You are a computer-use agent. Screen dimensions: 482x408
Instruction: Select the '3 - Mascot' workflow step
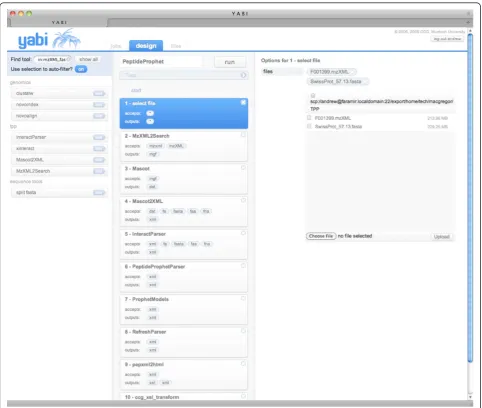pyautogui.click(x=184, y=179)
